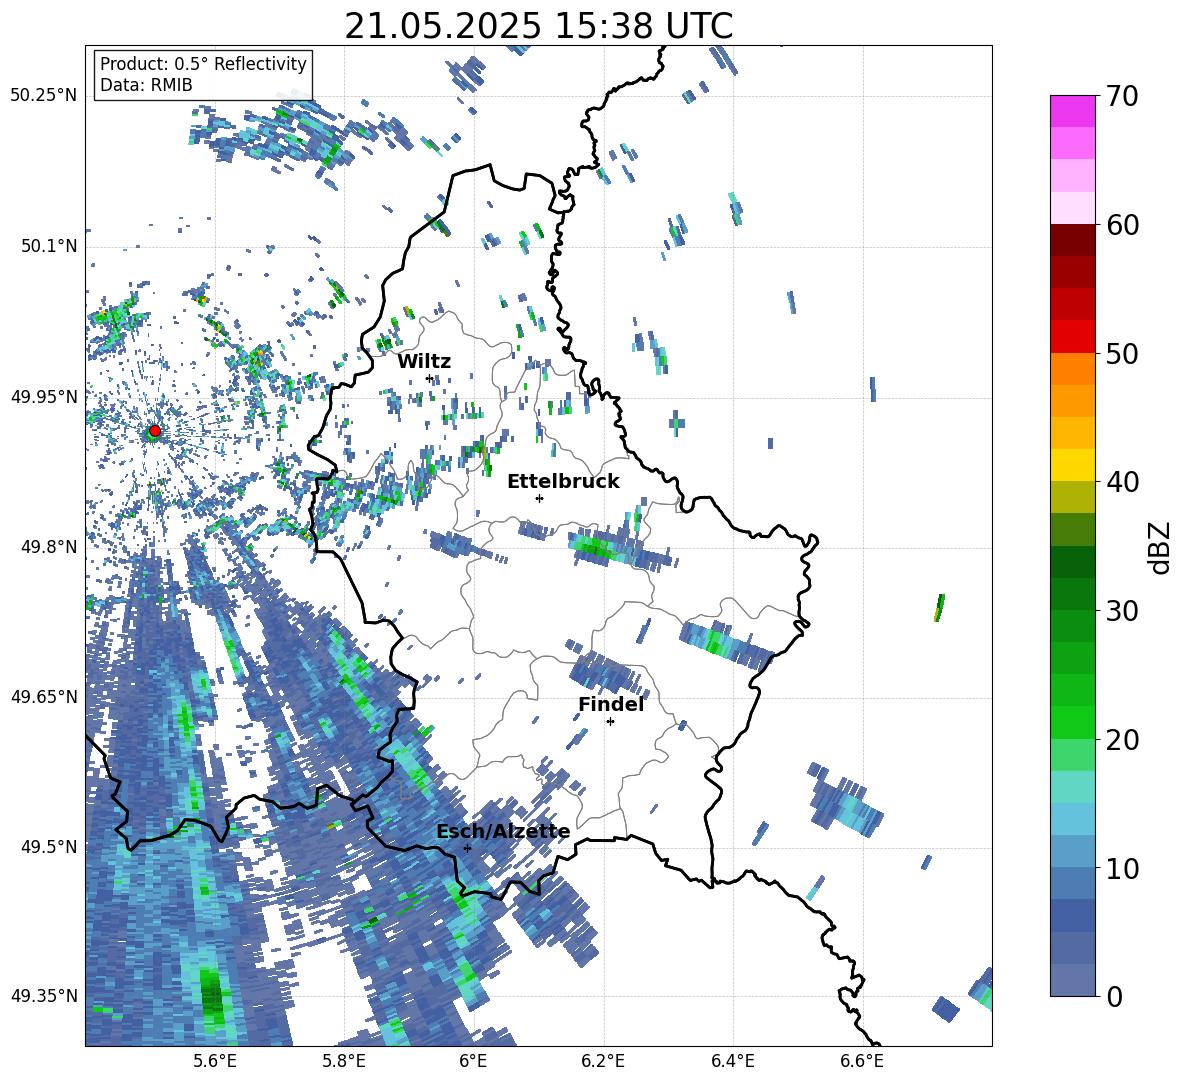Click the 49.95°N latitude label
Viewport: 1184px width, 1081px height.
44,396
